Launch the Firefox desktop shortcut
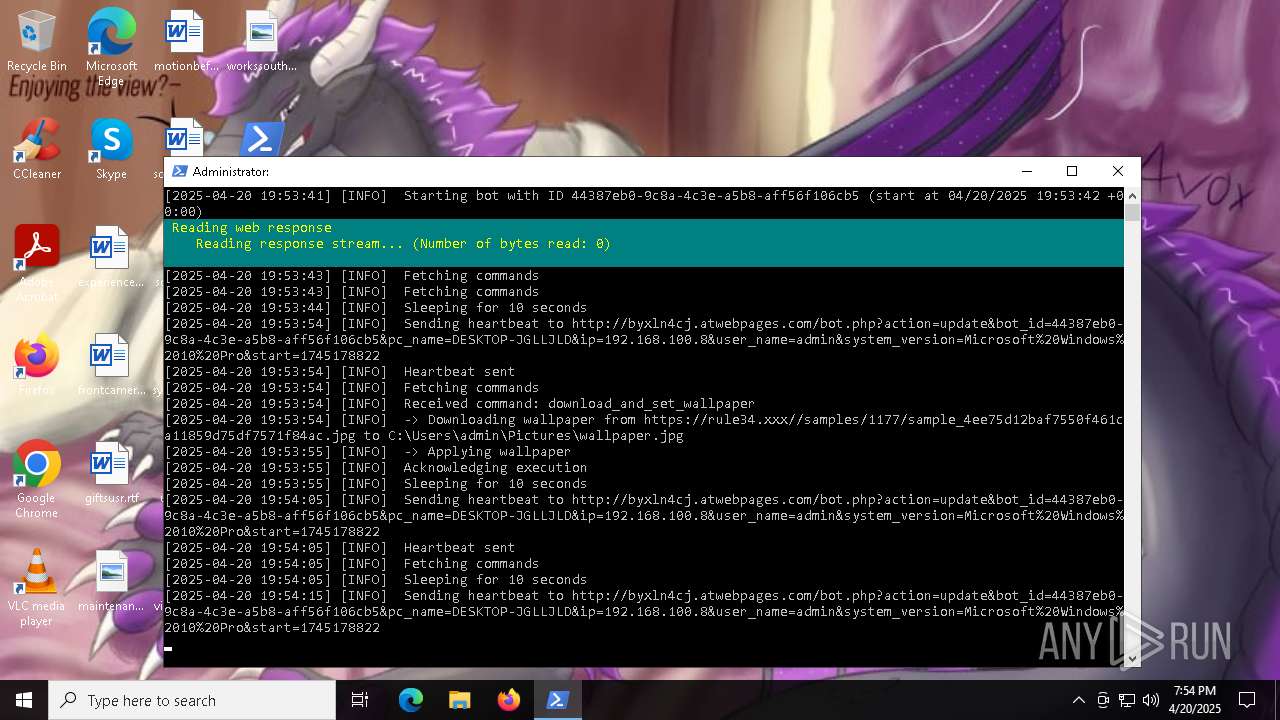 [37, 365]
